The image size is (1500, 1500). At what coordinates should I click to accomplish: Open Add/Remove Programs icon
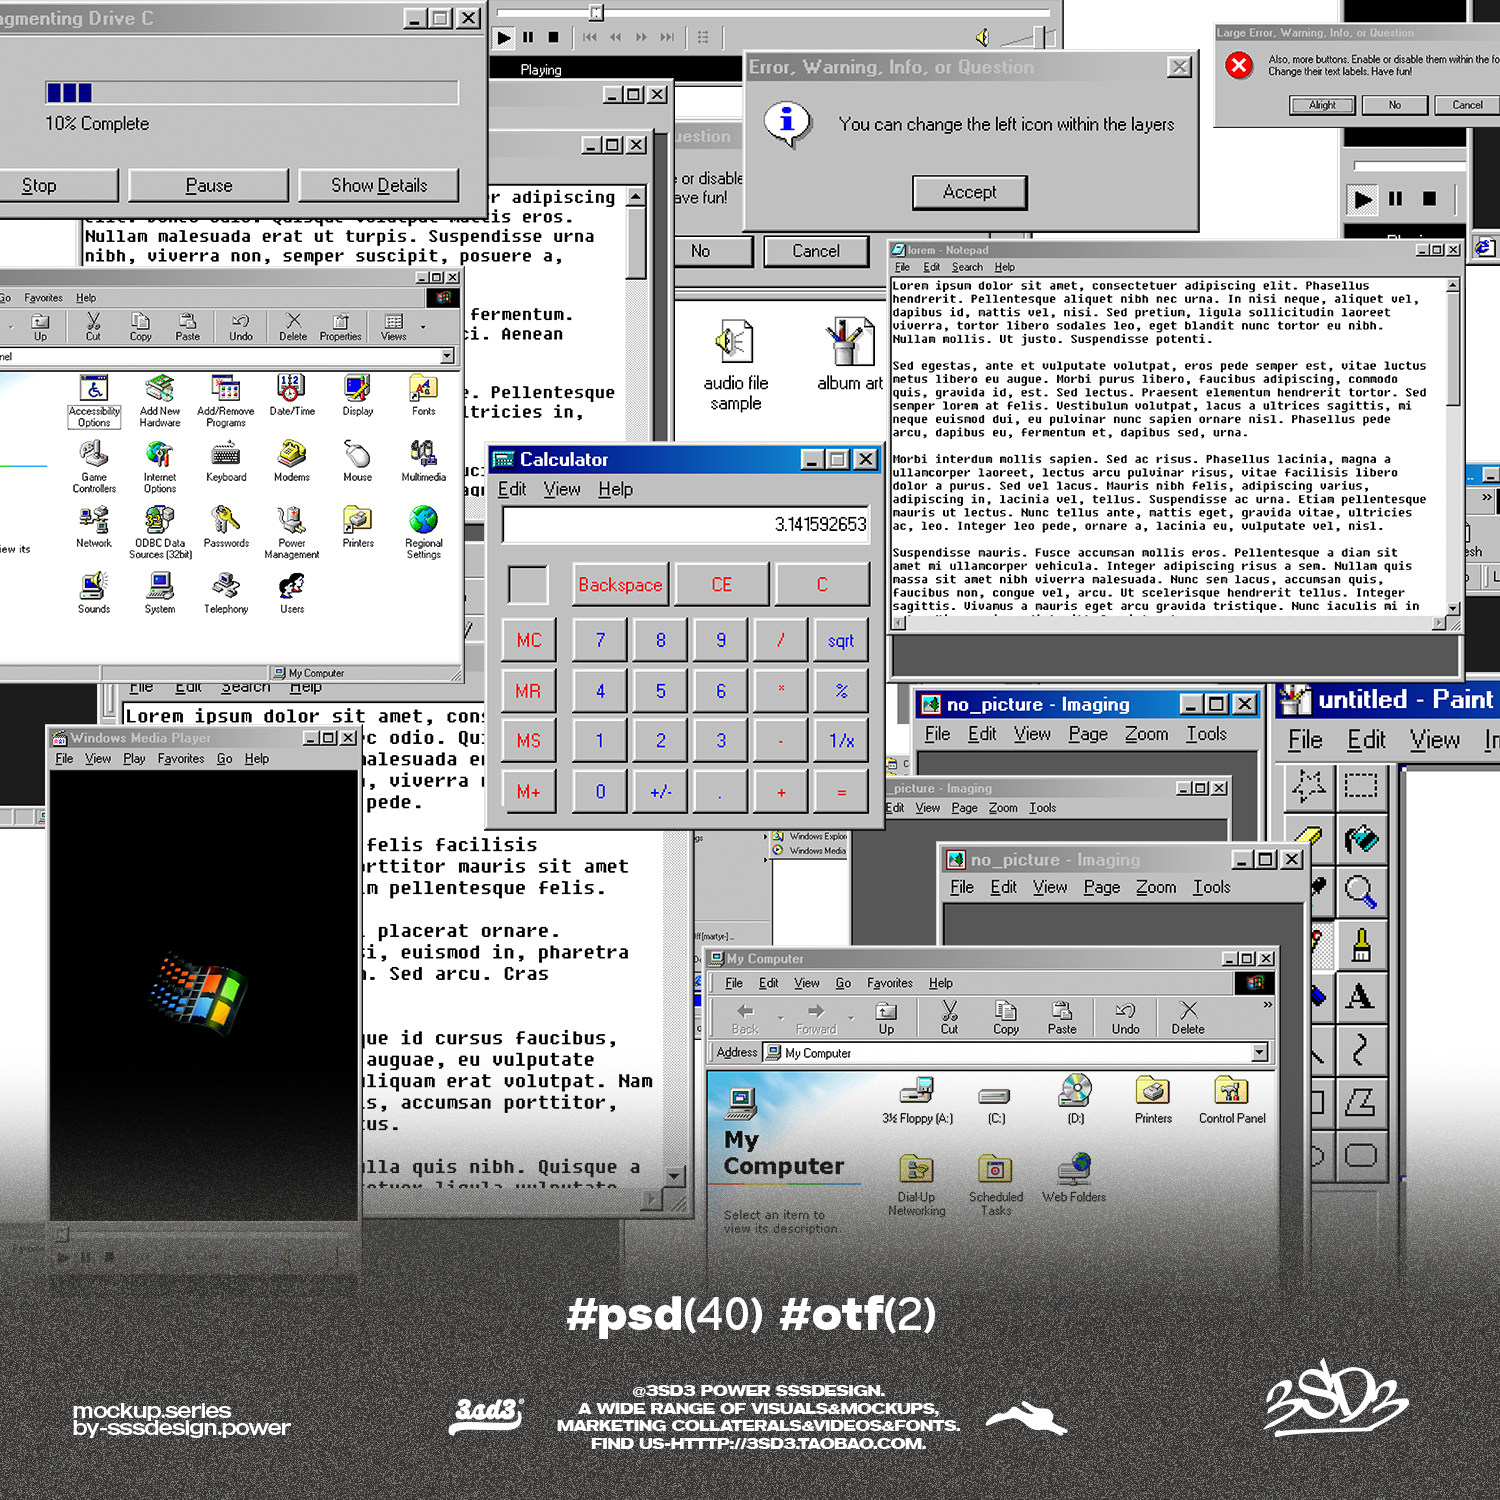point(226,401)
